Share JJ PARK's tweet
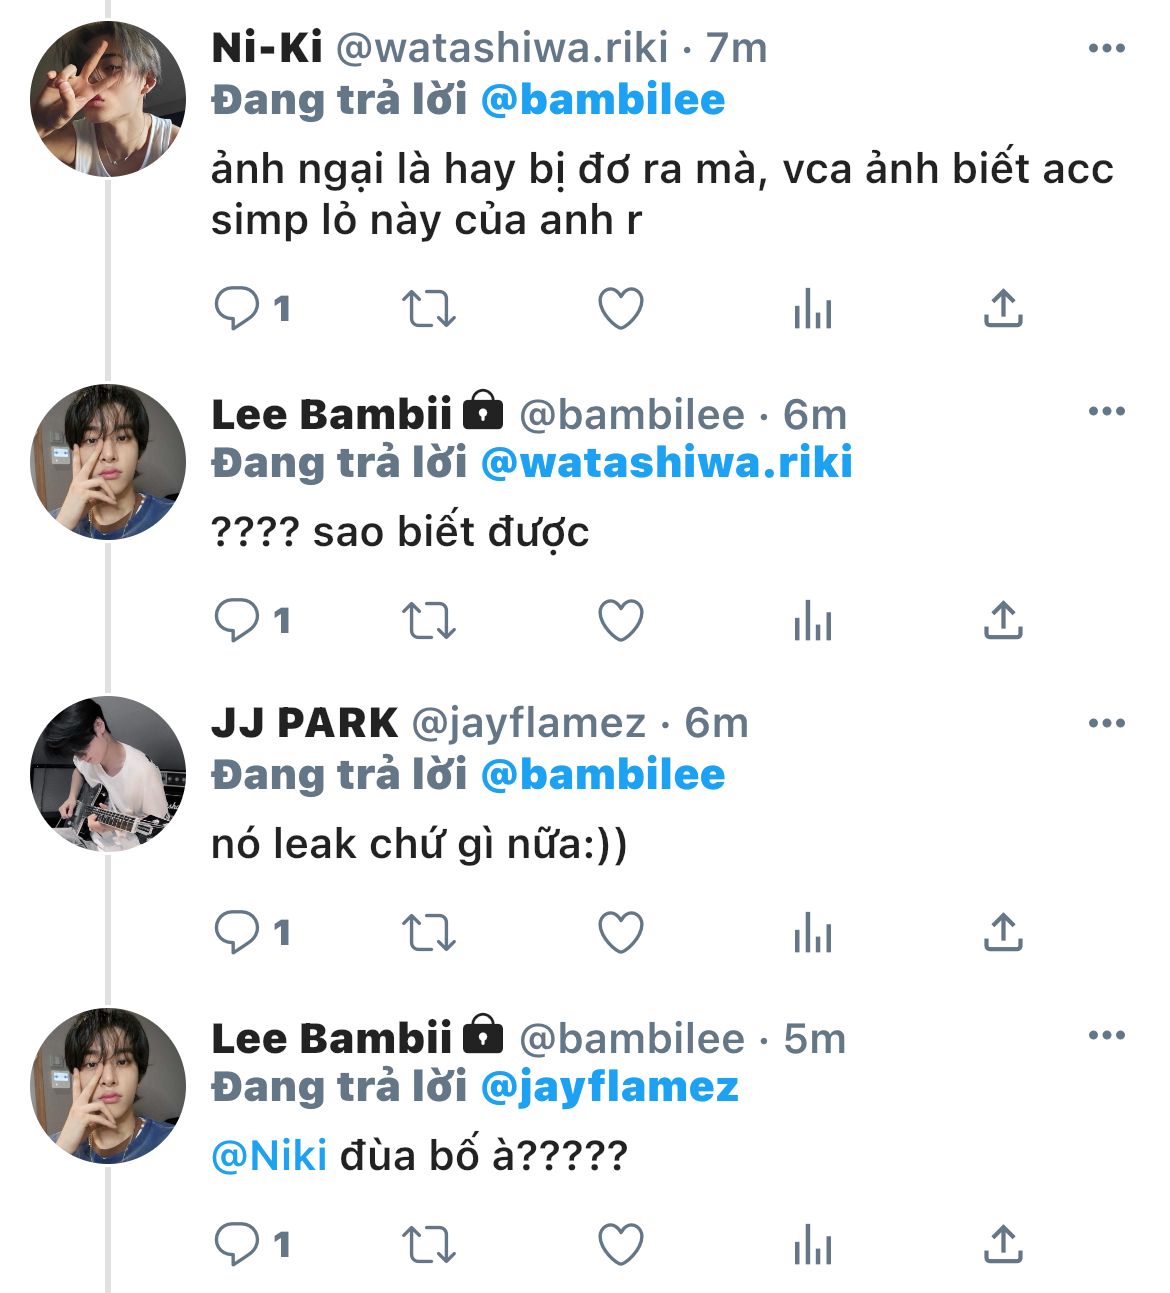 (x=1002, y=933)
